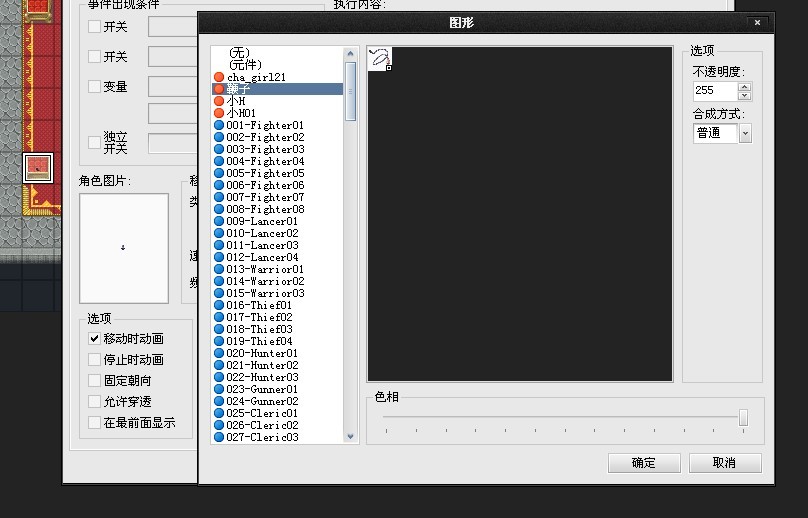
Task: Choose 024-Gunner02 from the graphic list
Action: pos(277,401)
